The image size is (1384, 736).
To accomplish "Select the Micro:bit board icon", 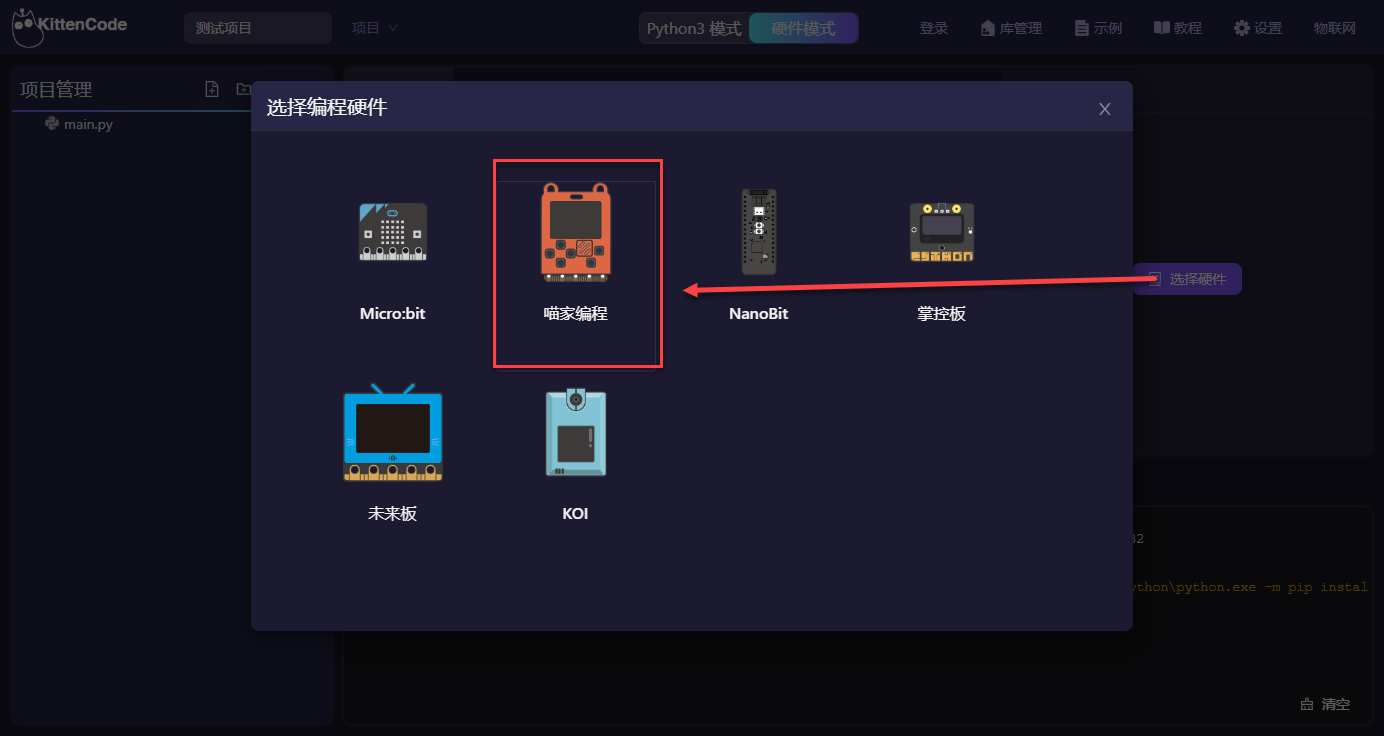I will point(393,233).
